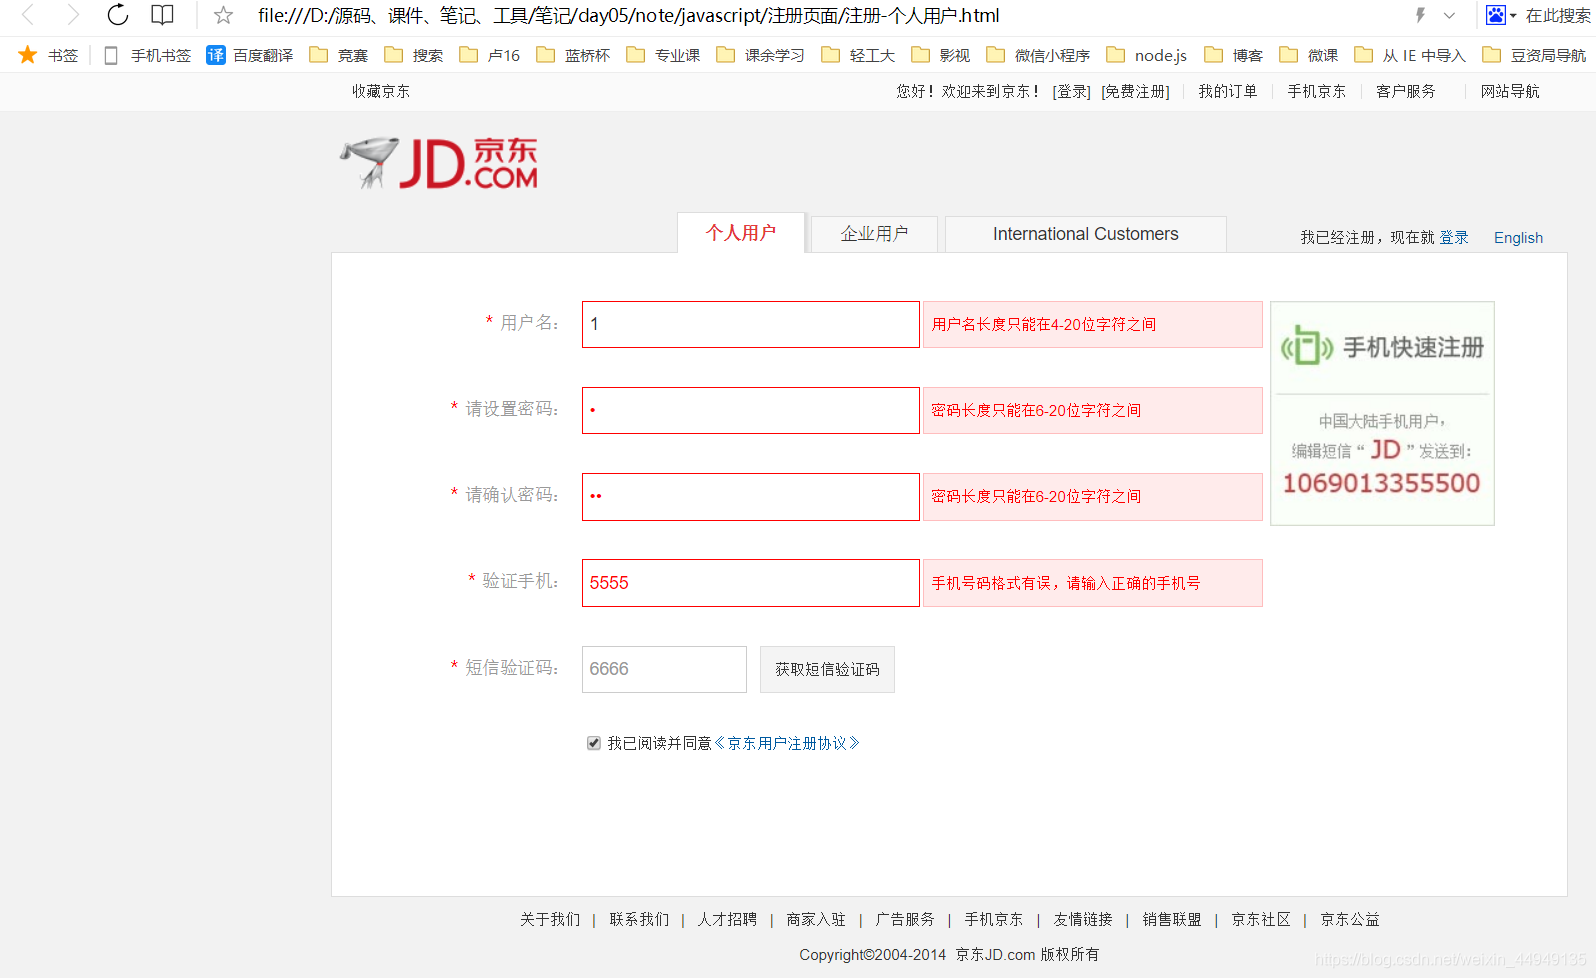Viewport: 1596px width, 978px height.
Task: Click the 在此搜索 search box
Action: [x=1558, y=16]
